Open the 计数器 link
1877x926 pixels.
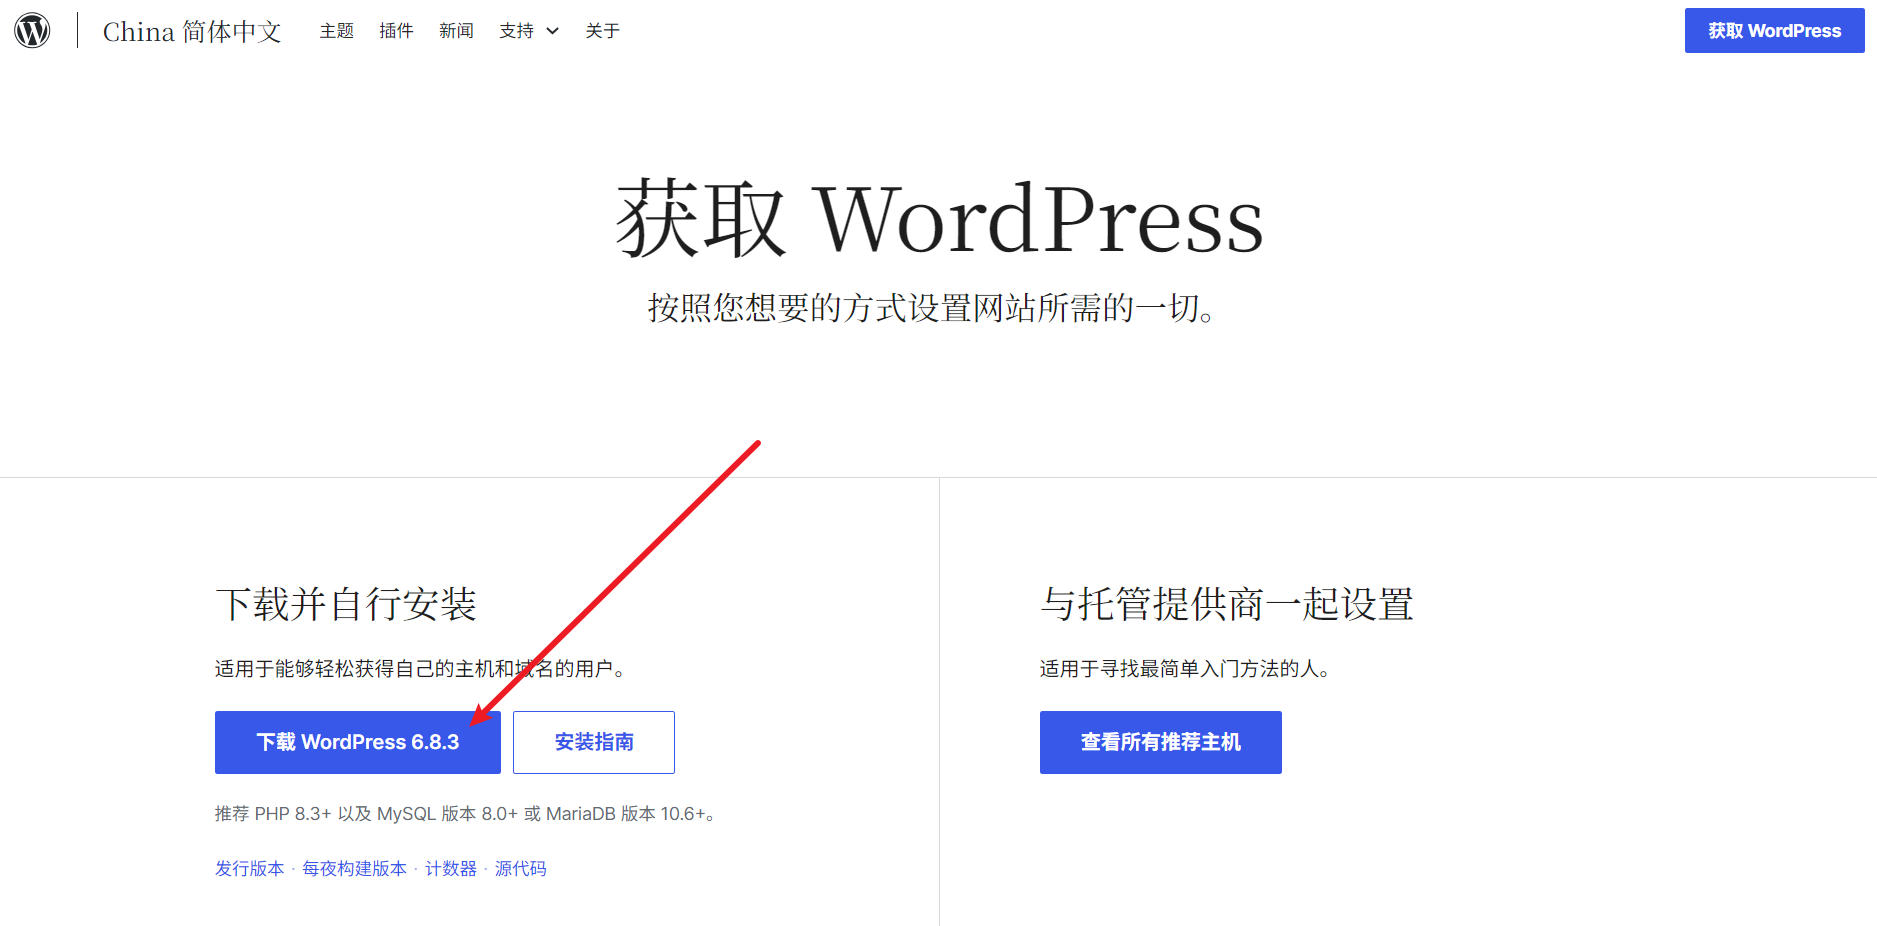pyautogui.click(x=451, y=868)
